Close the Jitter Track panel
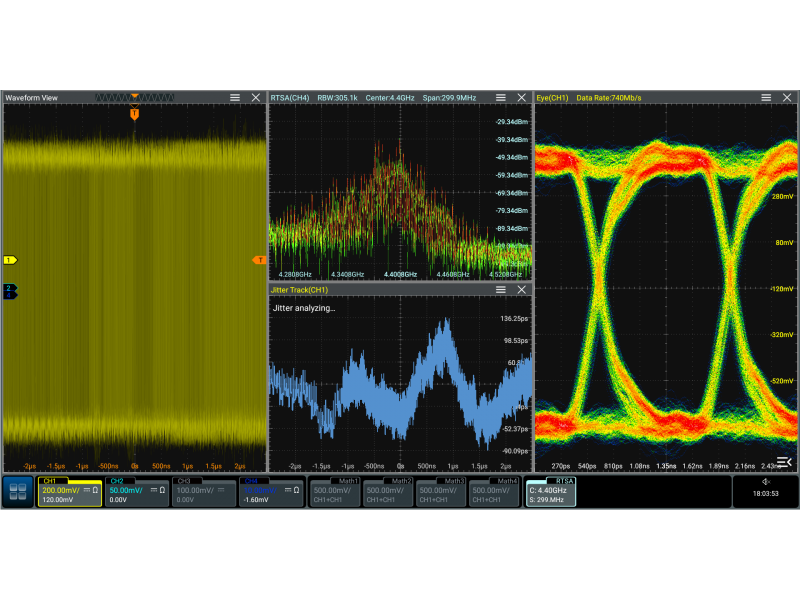The width and height of the screenshot is (800, 600). (x=521, y=289)
